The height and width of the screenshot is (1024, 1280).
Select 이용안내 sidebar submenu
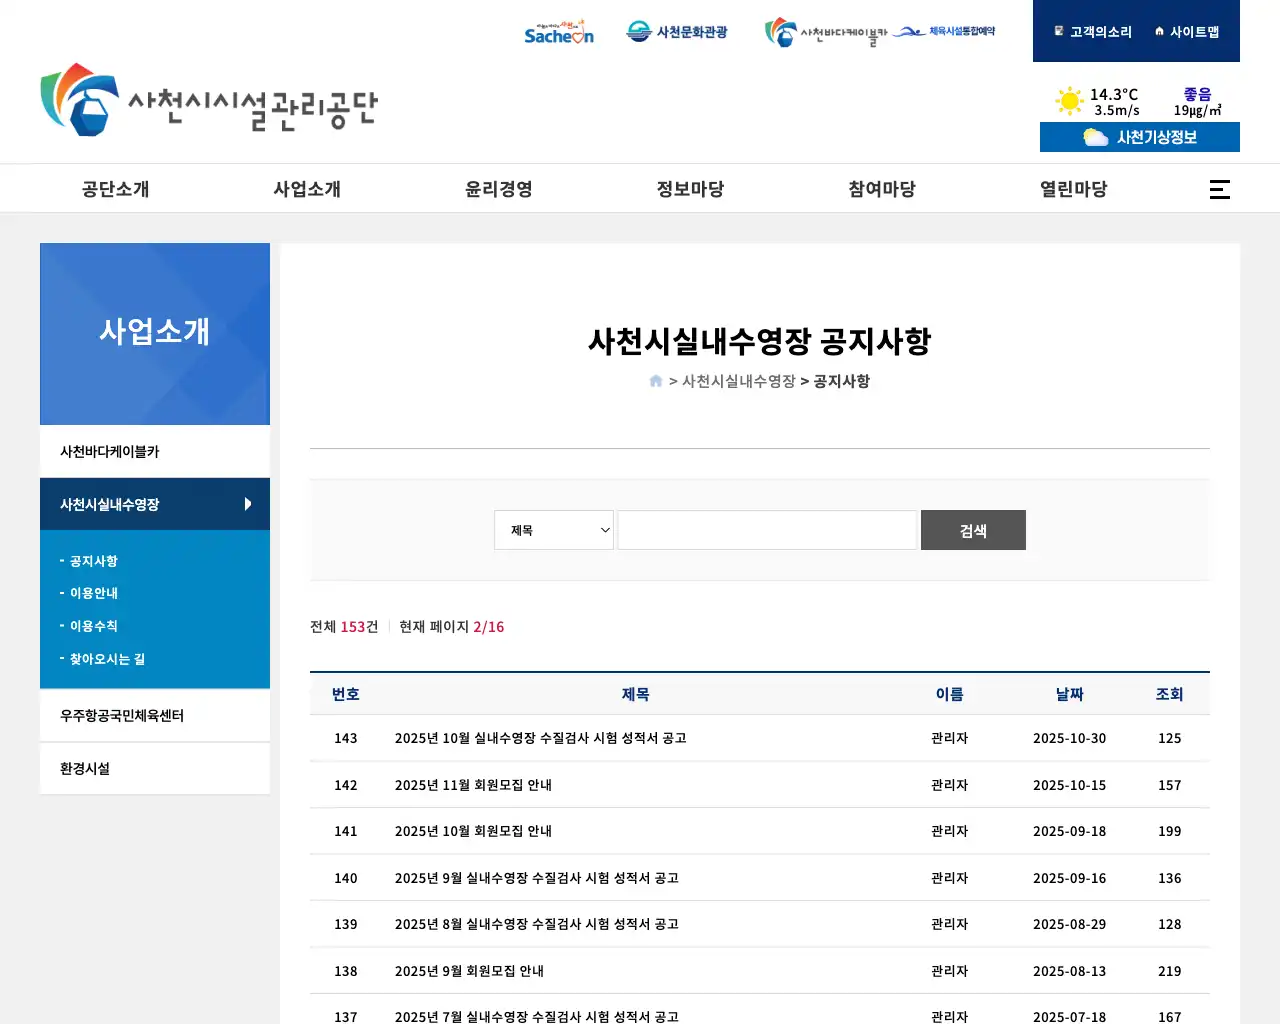pos(93,593)
